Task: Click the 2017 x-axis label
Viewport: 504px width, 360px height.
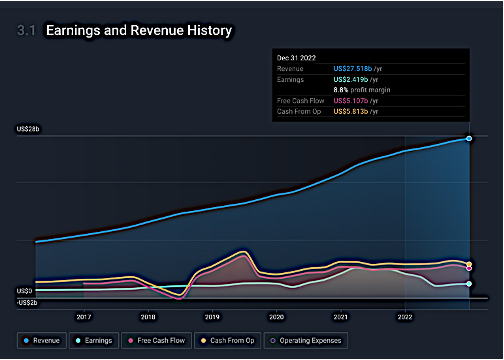Action: [84, 317]
